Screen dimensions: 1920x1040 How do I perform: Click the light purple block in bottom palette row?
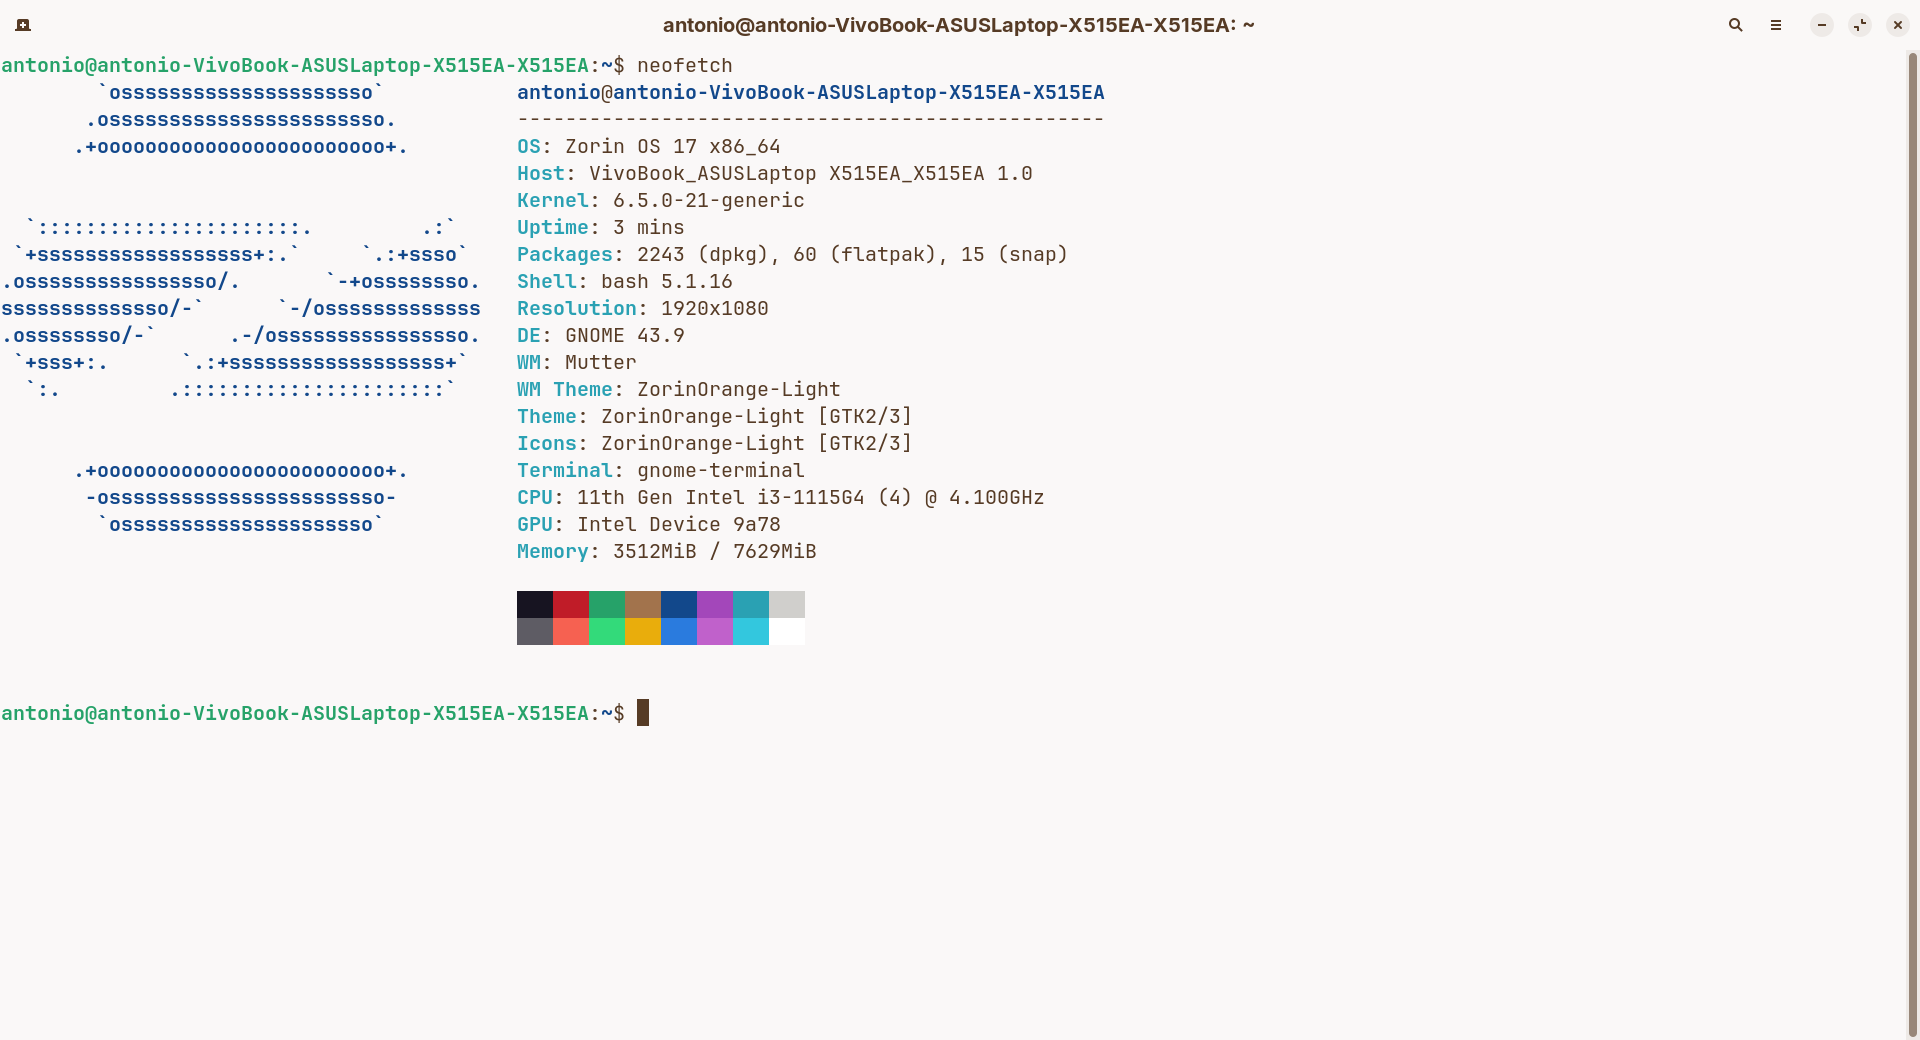click(x=715, y=631)
